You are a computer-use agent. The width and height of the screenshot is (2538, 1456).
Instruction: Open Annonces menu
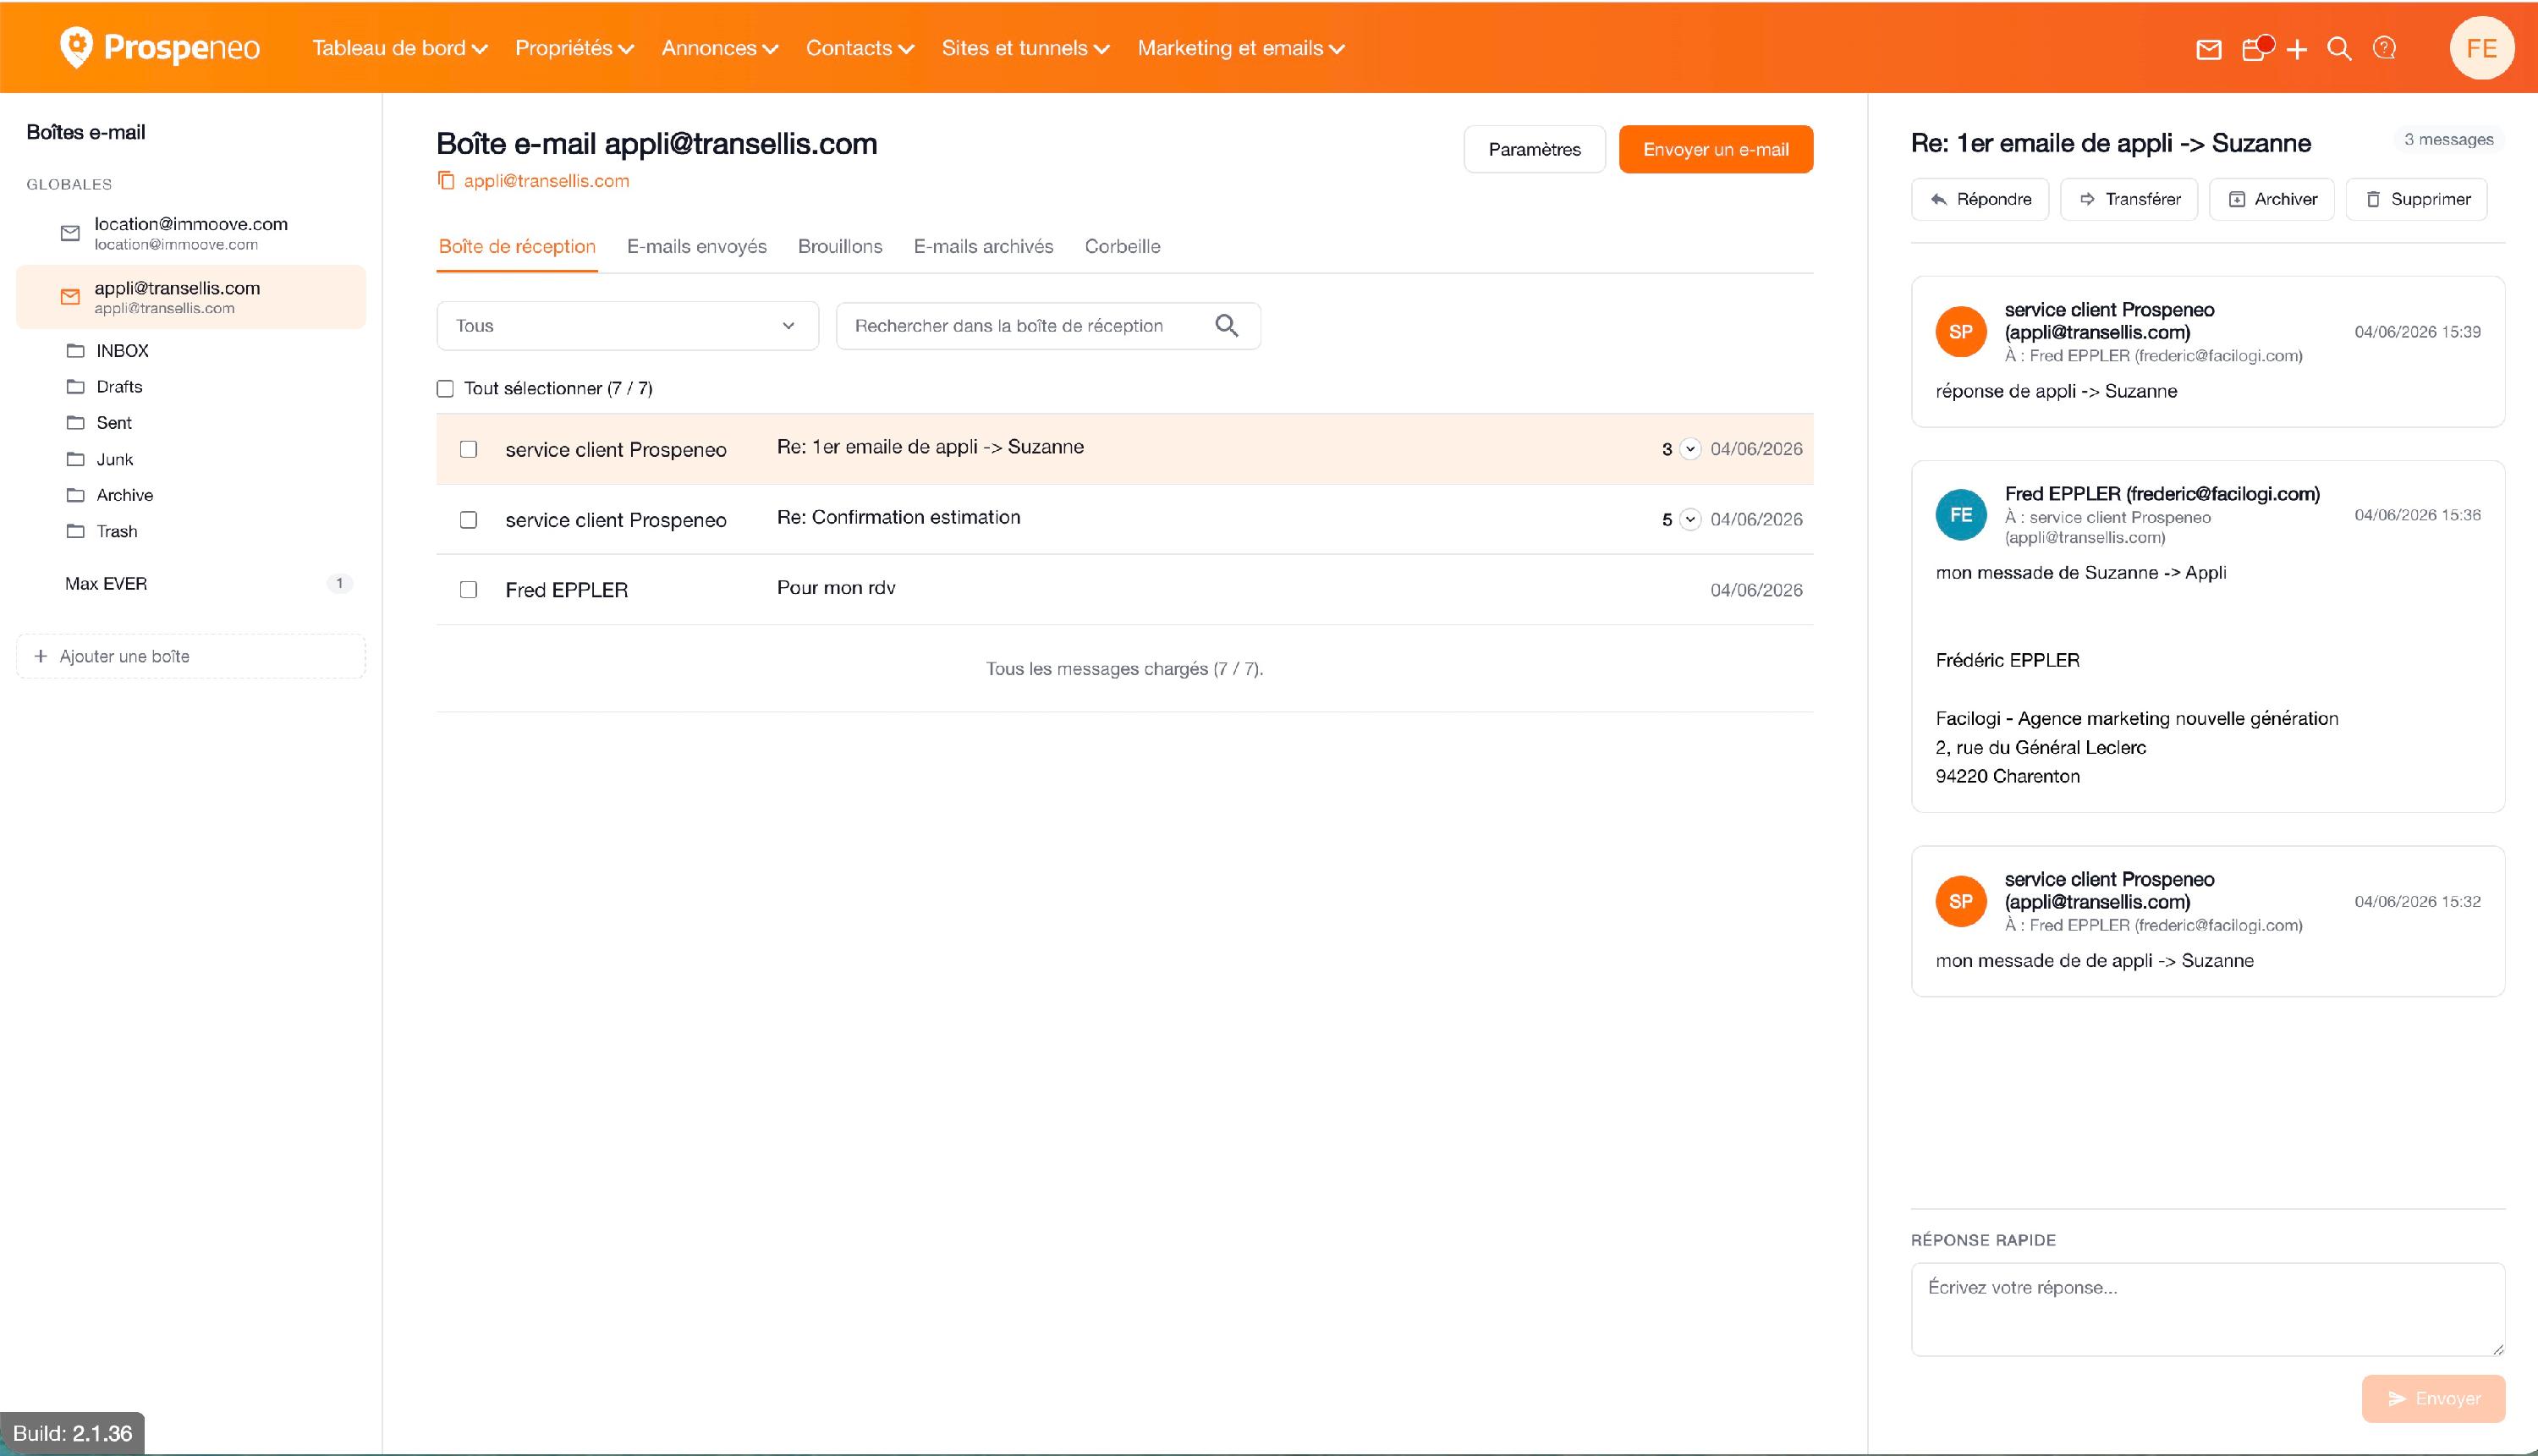pyautogui.click(x=719, y=48)
